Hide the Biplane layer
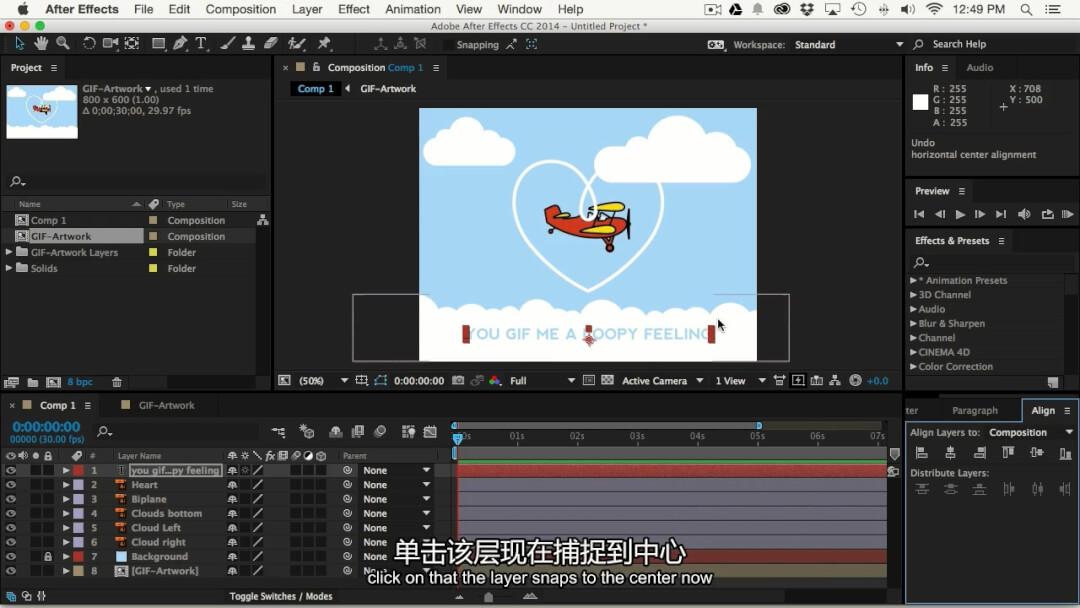Viewport: 1080px width, 608px height. 10,499
